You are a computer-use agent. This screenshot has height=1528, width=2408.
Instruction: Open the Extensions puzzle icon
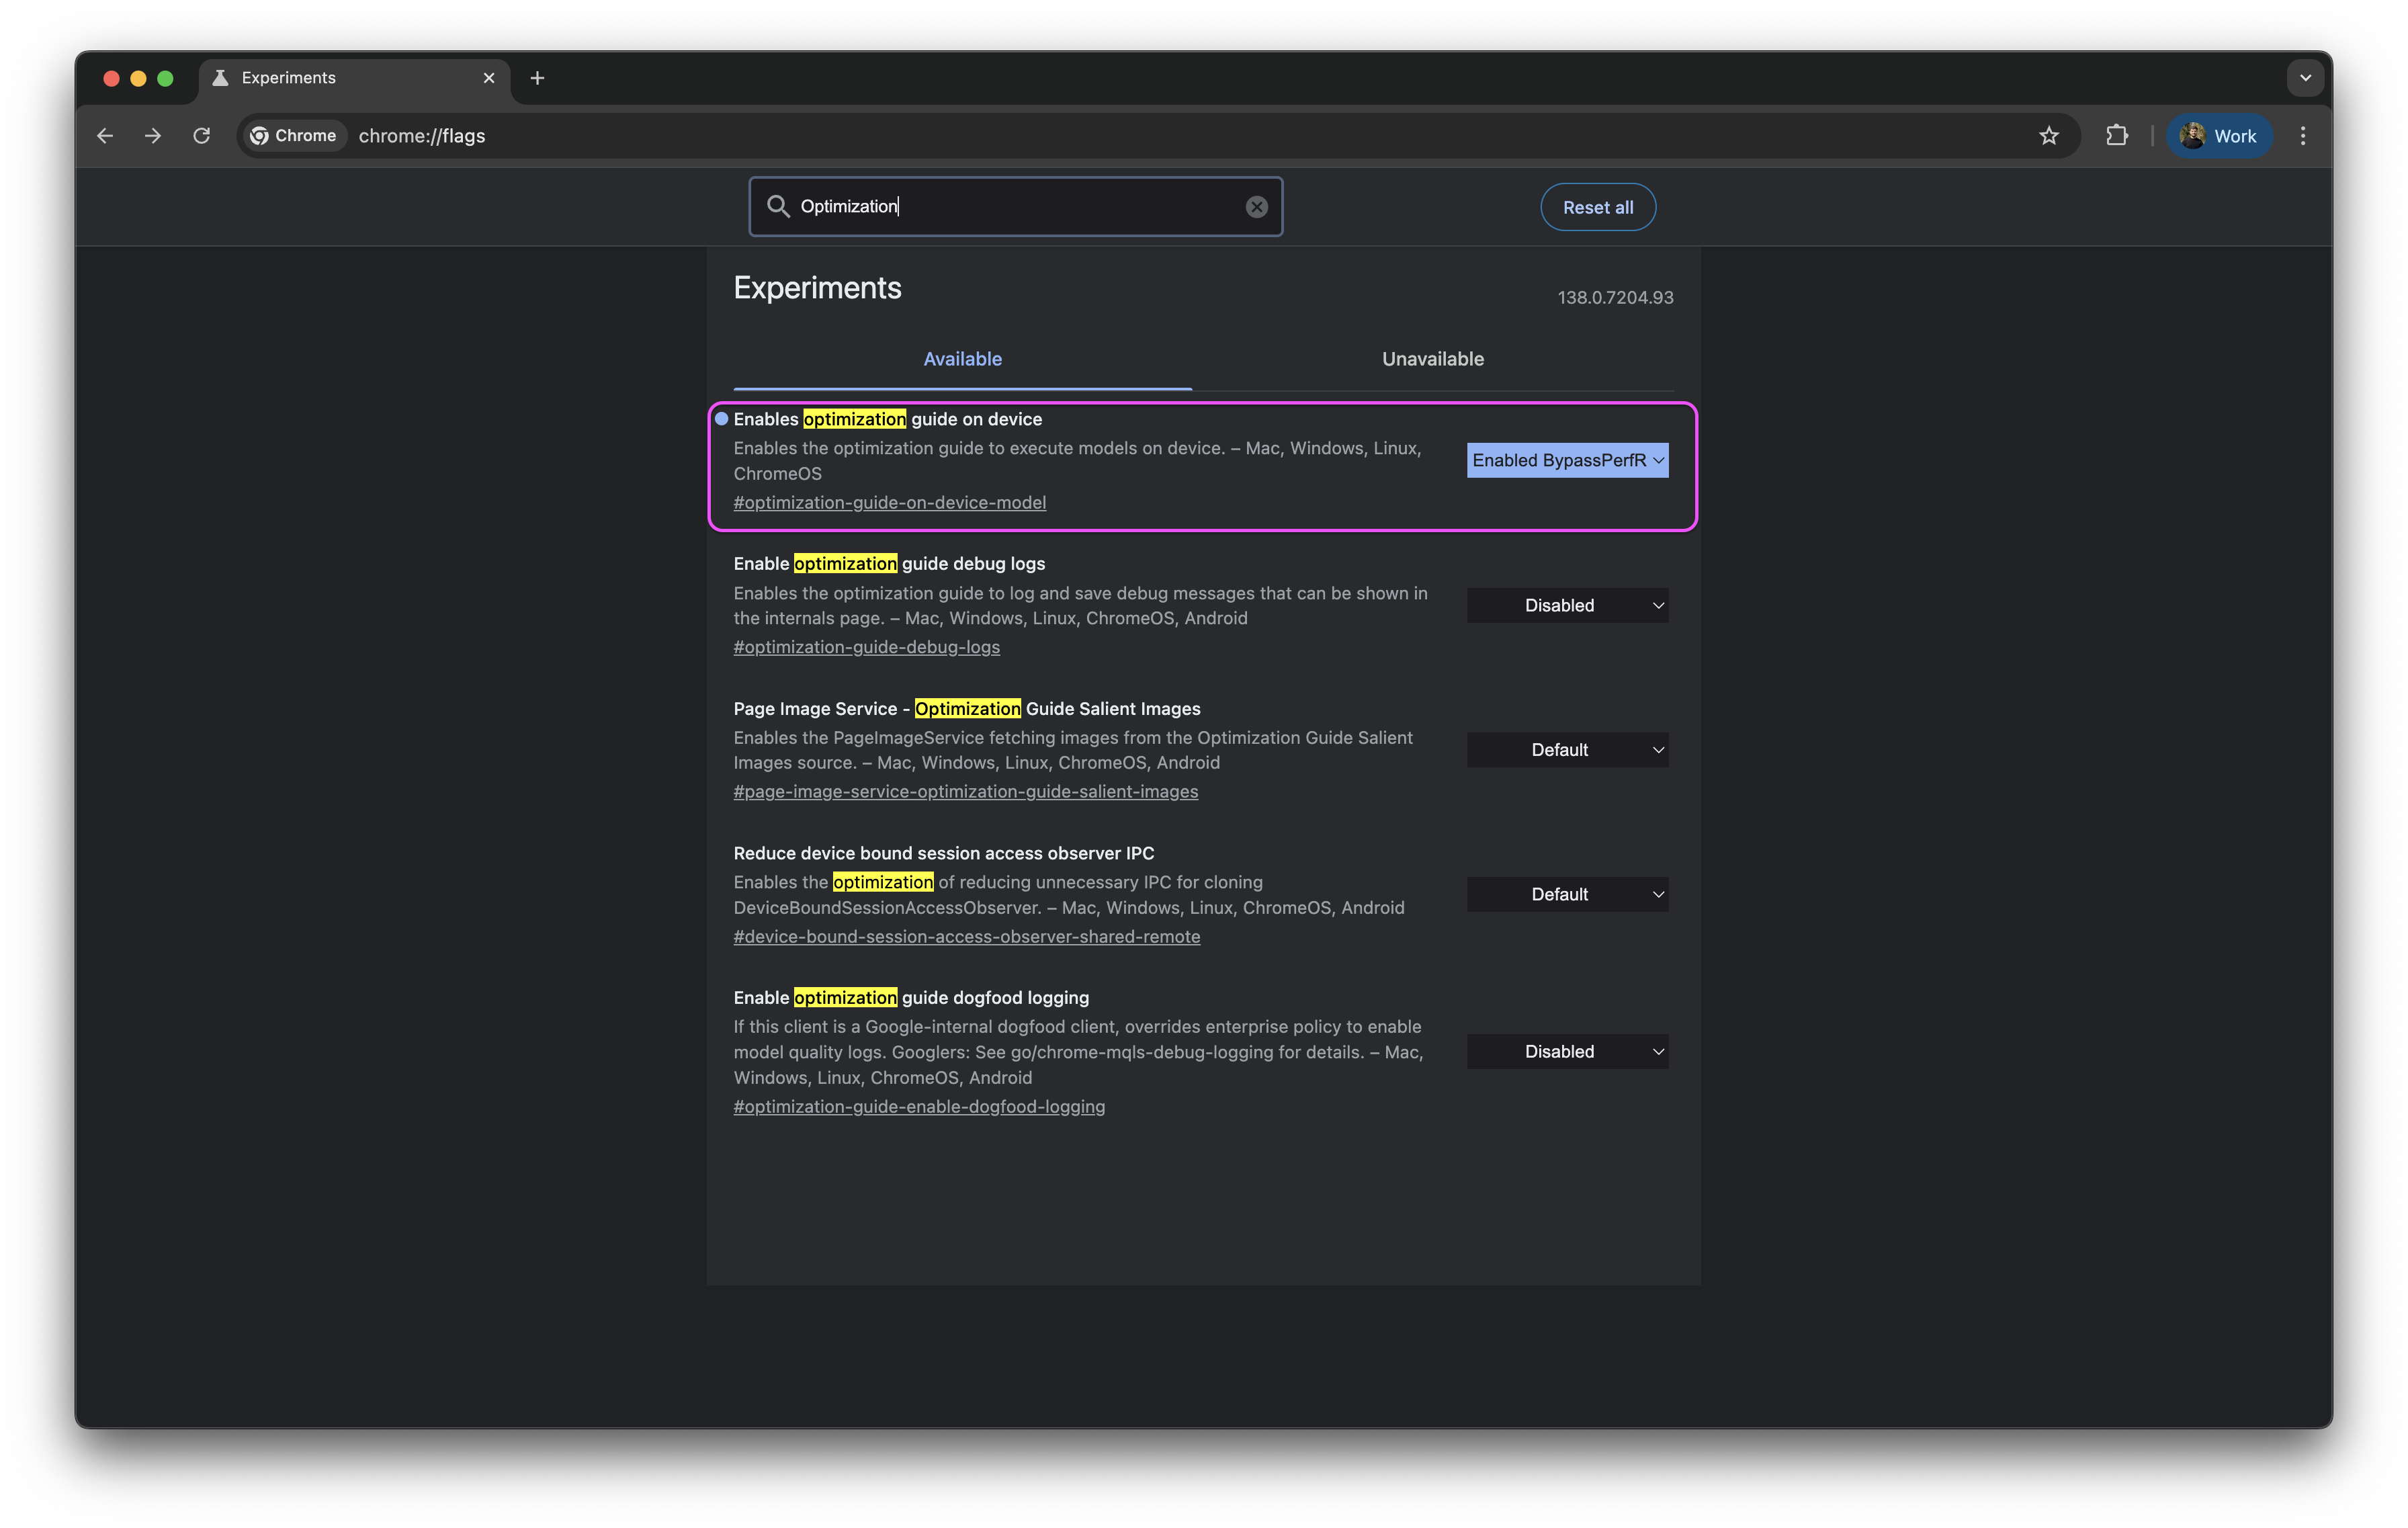coord(2116,136)
